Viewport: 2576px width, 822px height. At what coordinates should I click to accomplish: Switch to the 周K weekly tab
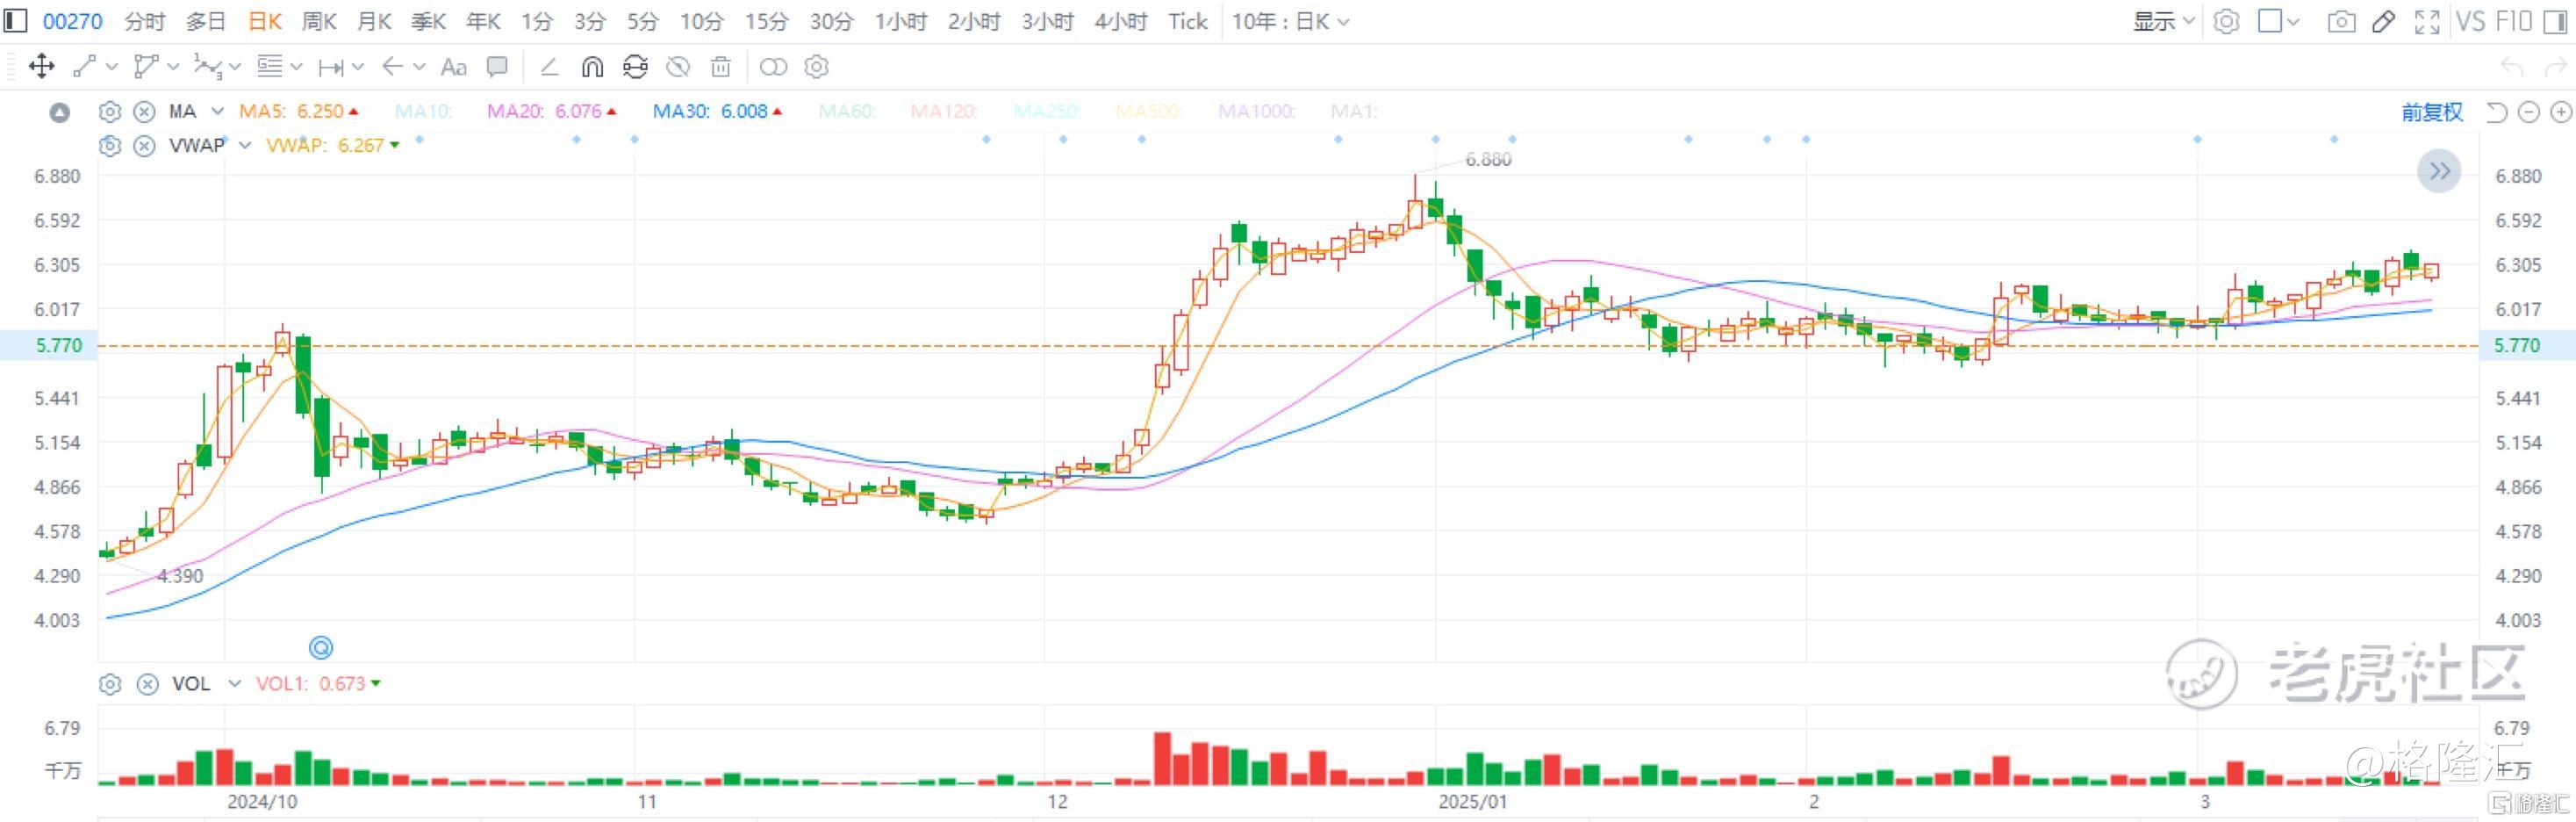pos(319,21)
